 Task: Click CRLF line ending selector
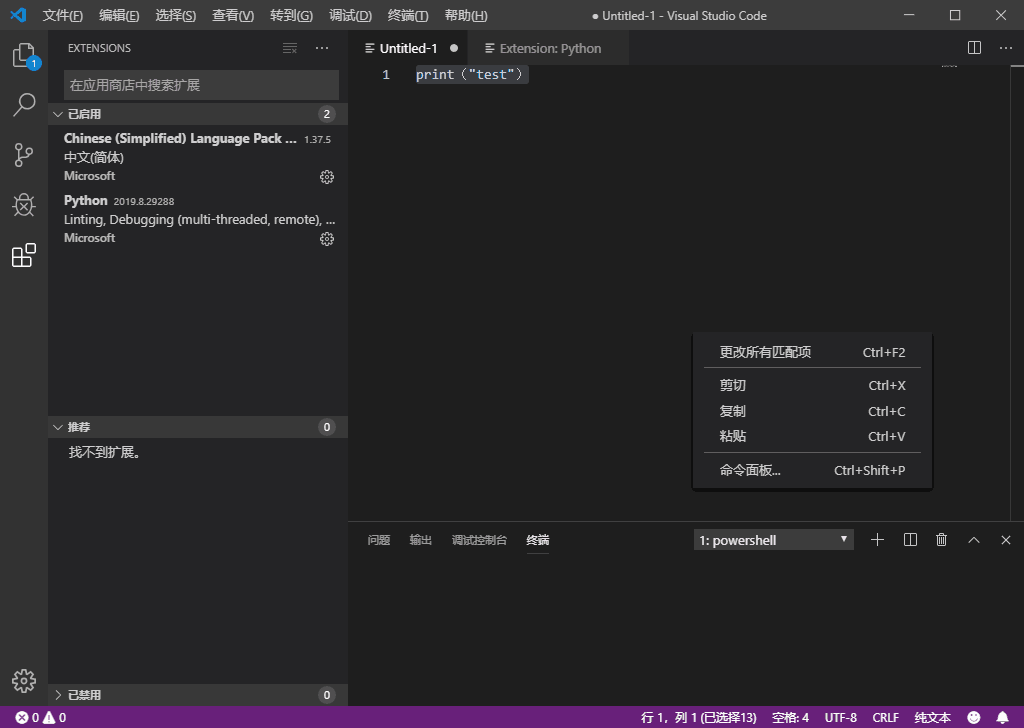tap(886, 718)
